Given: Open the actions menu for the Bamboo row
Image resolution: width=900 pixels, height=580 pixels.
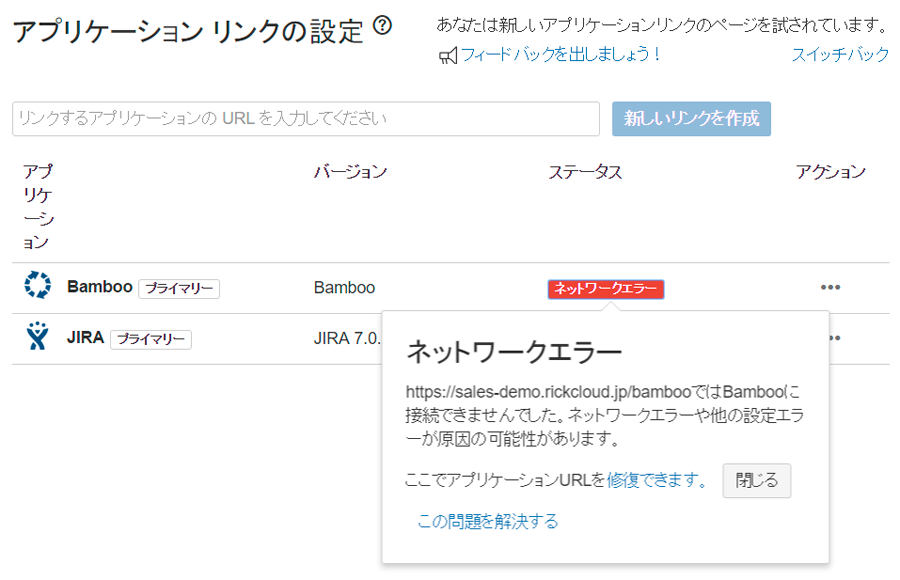Looking at the screenshot, I should [x=830, y=287].
